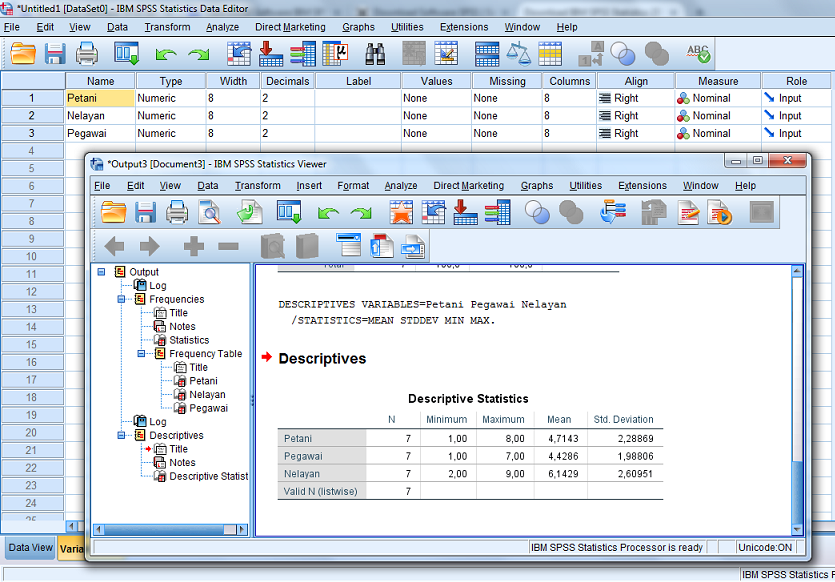Recall recent dialogs icon in Data Editor
This screenshot has height=582, width=835.
click(x=126, y=54)
